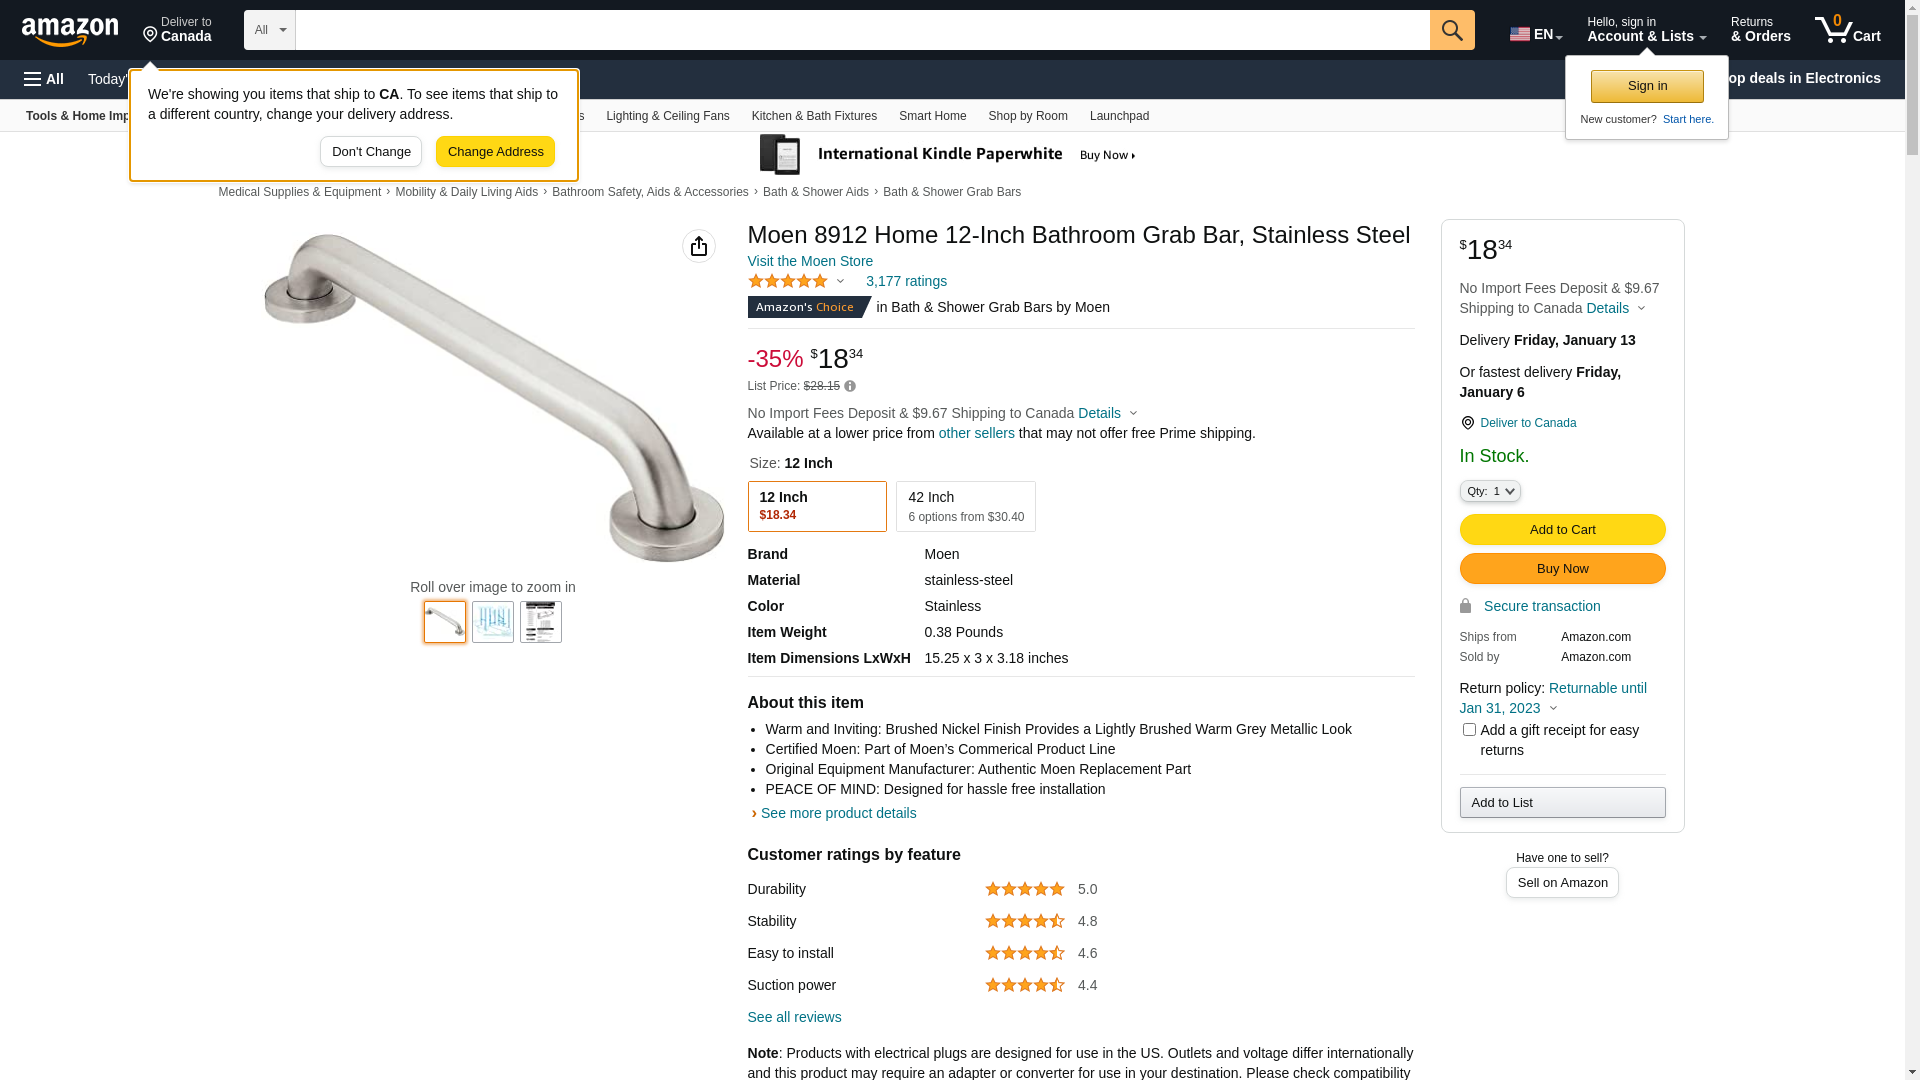Check the gift receipt checkbox
The height and width of the screenshot is (1080, 1920).
click(1469, 730)
